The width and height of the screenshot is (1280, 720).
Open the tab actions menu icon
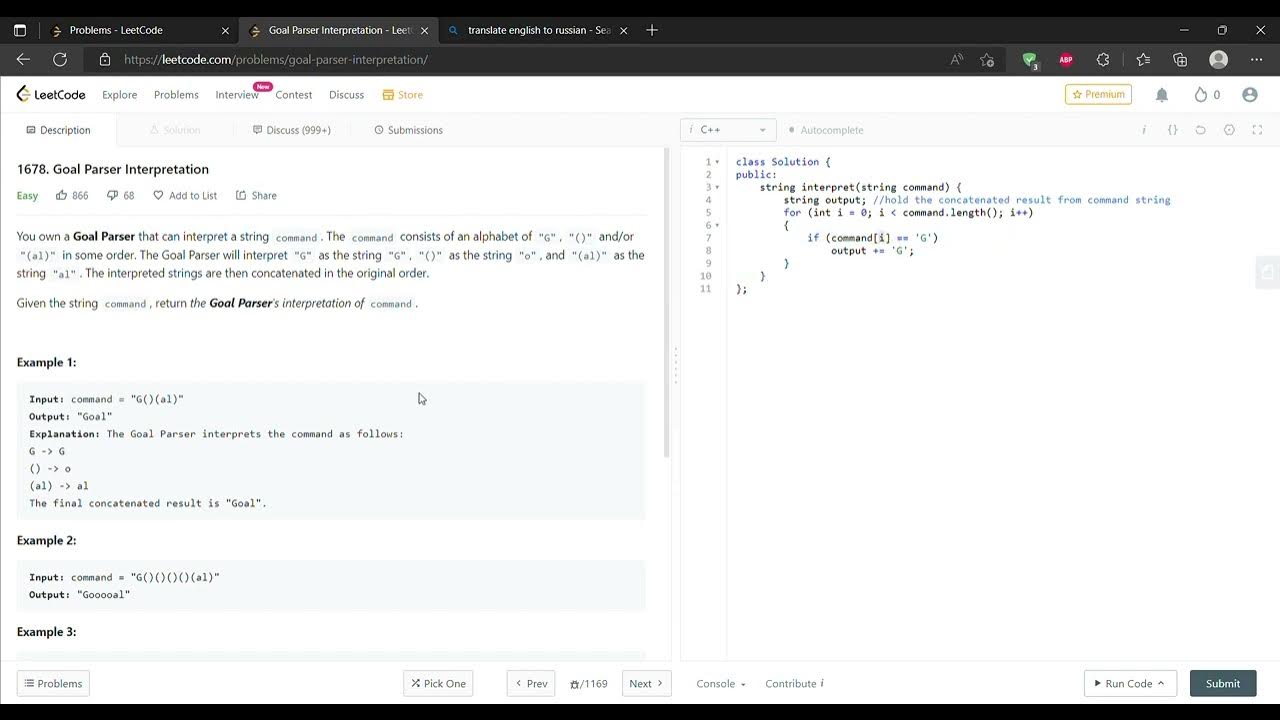coord(19,30)
